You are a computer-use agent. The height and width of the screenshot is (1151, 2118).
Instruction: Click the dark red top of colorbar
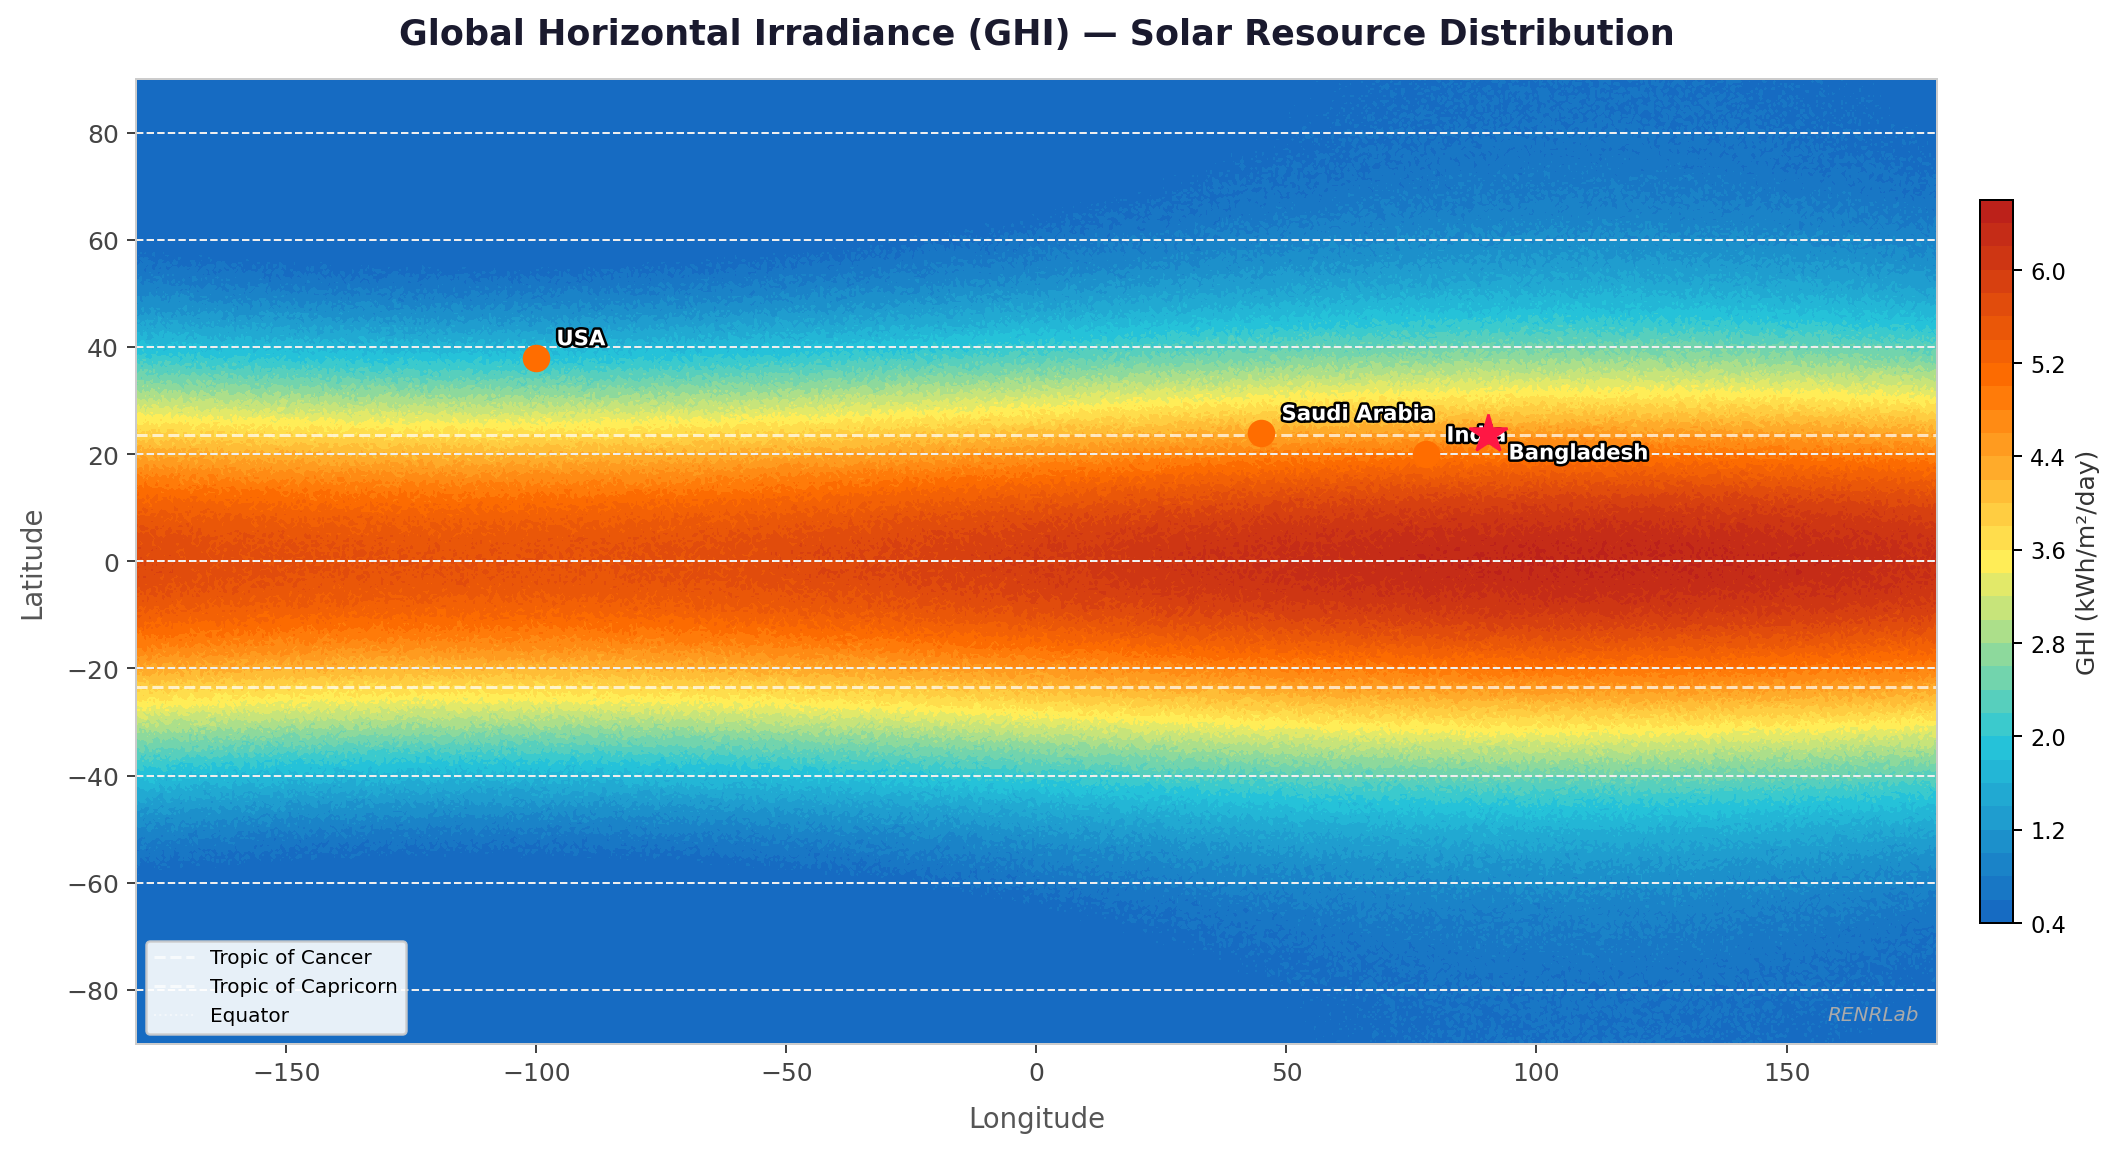[1996, 210]
